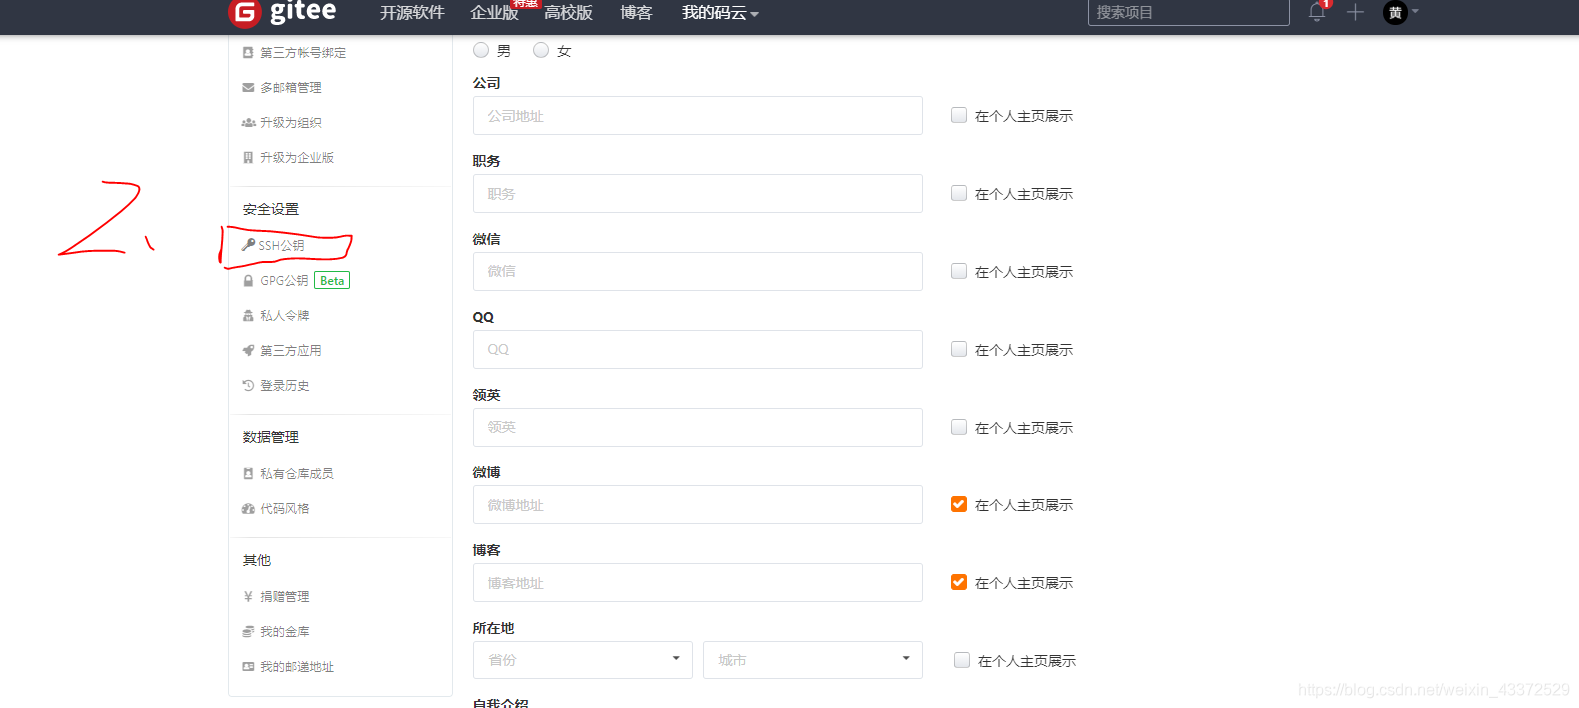Open 博客 in the top navigation
This screenshot has width=1579, height=708.
(636, 13)
